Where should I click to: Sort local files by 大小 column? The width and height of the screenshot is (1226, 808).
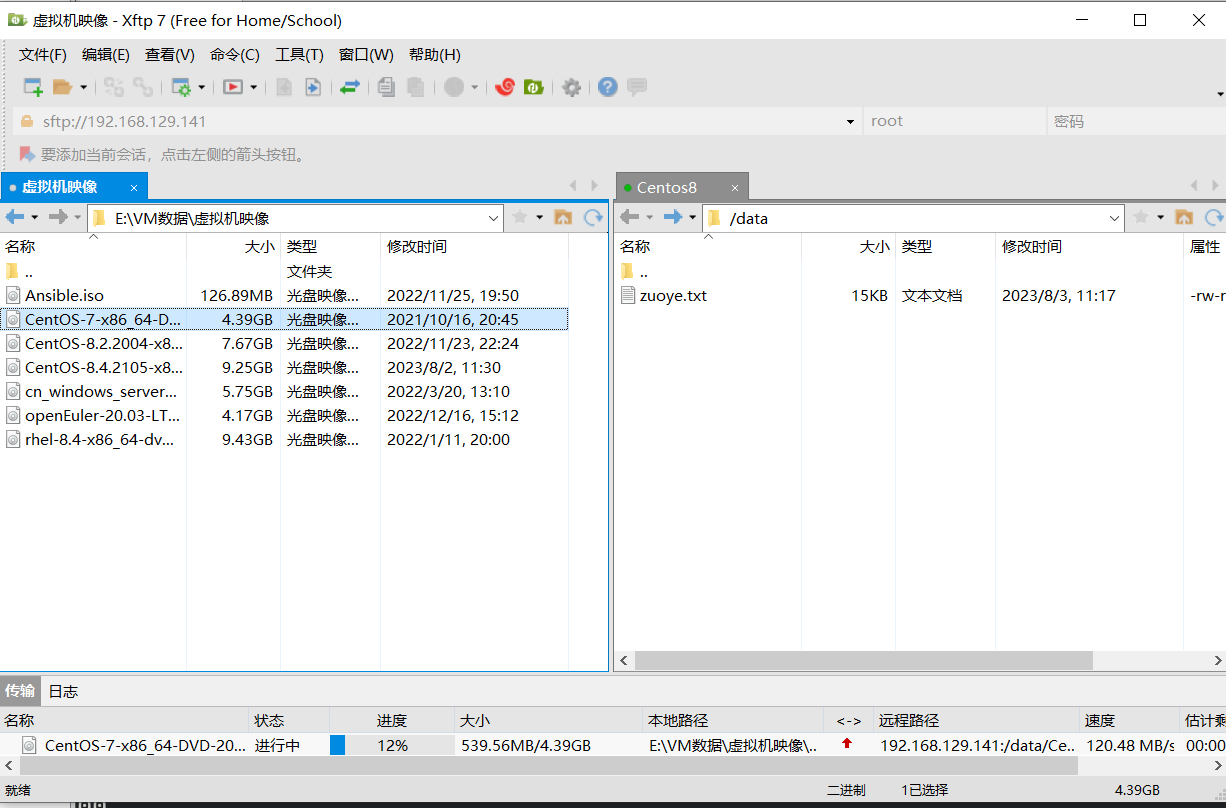233,246
